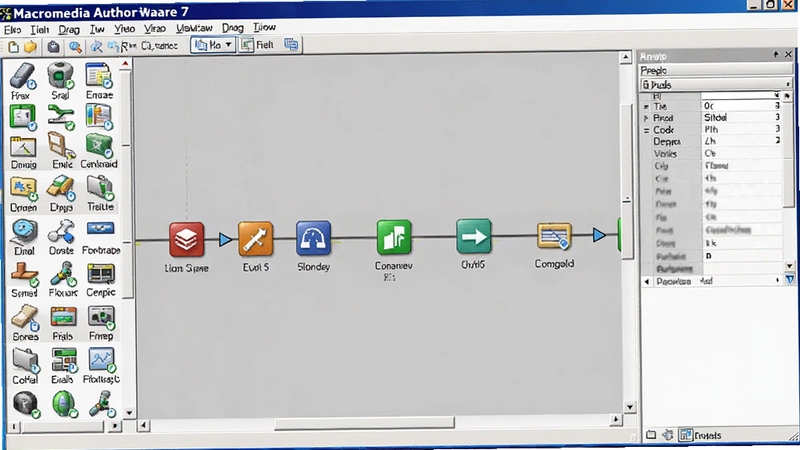Click the Eual S flowline icon
Viewport: 800px width, 450px height.
pos(256,239)
